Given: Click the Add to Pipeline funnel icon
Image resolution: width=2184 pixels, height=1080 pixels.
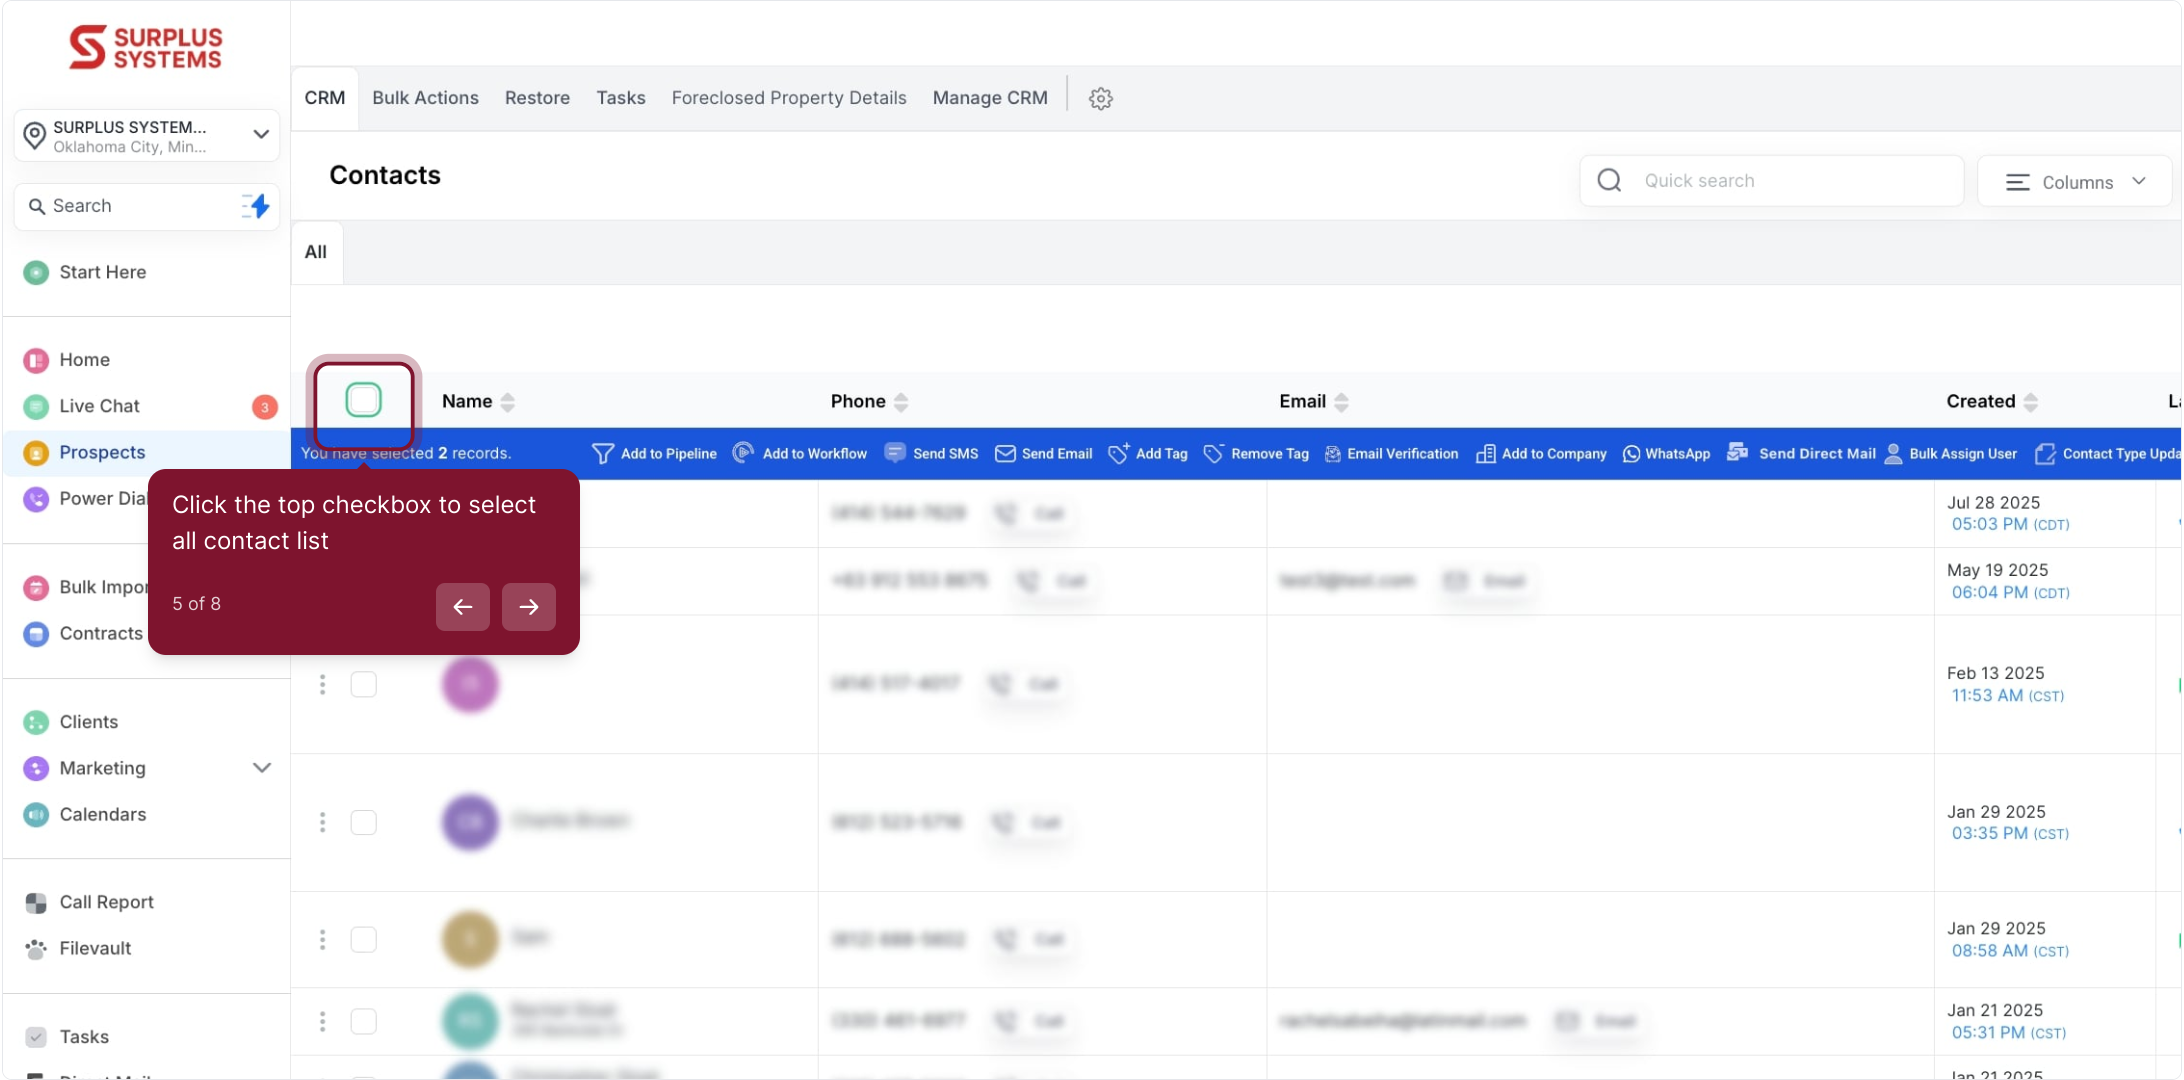Looking at the screenshot, I should 602,454.
